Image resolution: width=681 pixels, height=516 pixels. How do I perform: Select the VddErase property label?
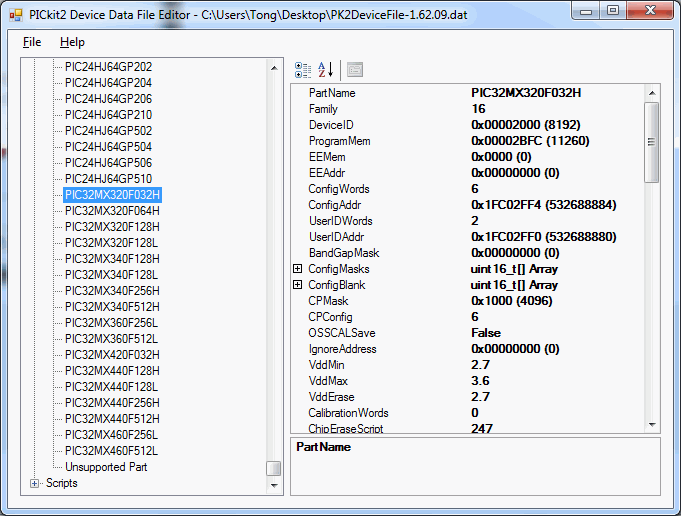pyautogui.click(x=331, y=397)
